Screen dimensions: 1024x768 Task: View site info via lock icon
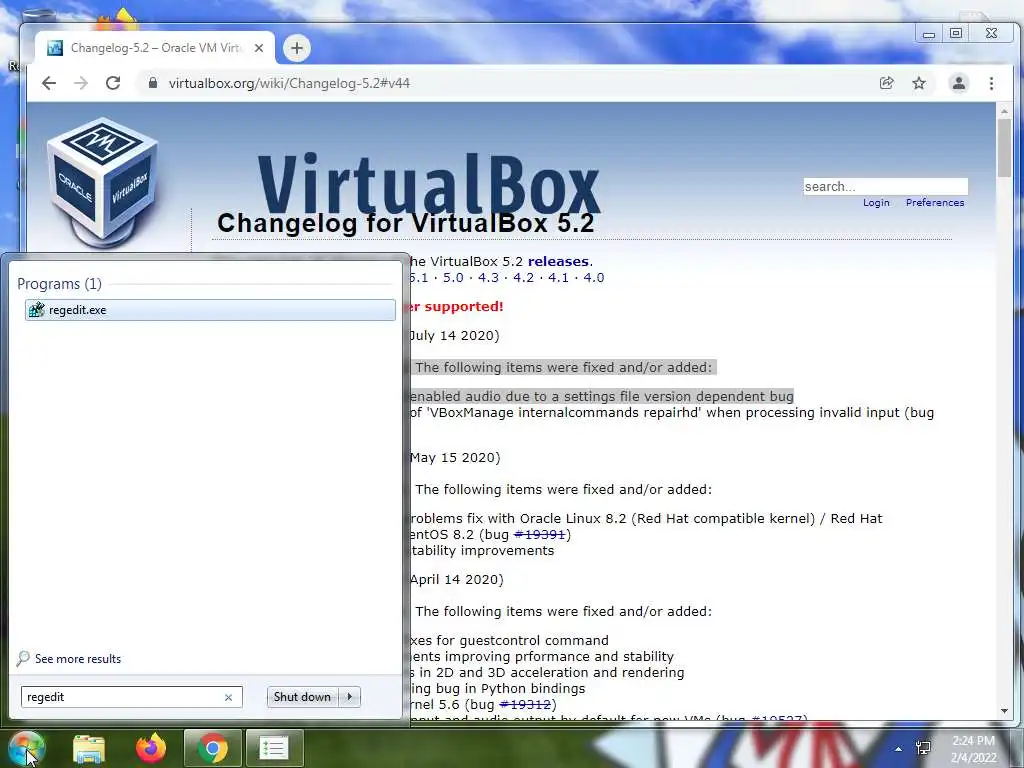[153, 83]
